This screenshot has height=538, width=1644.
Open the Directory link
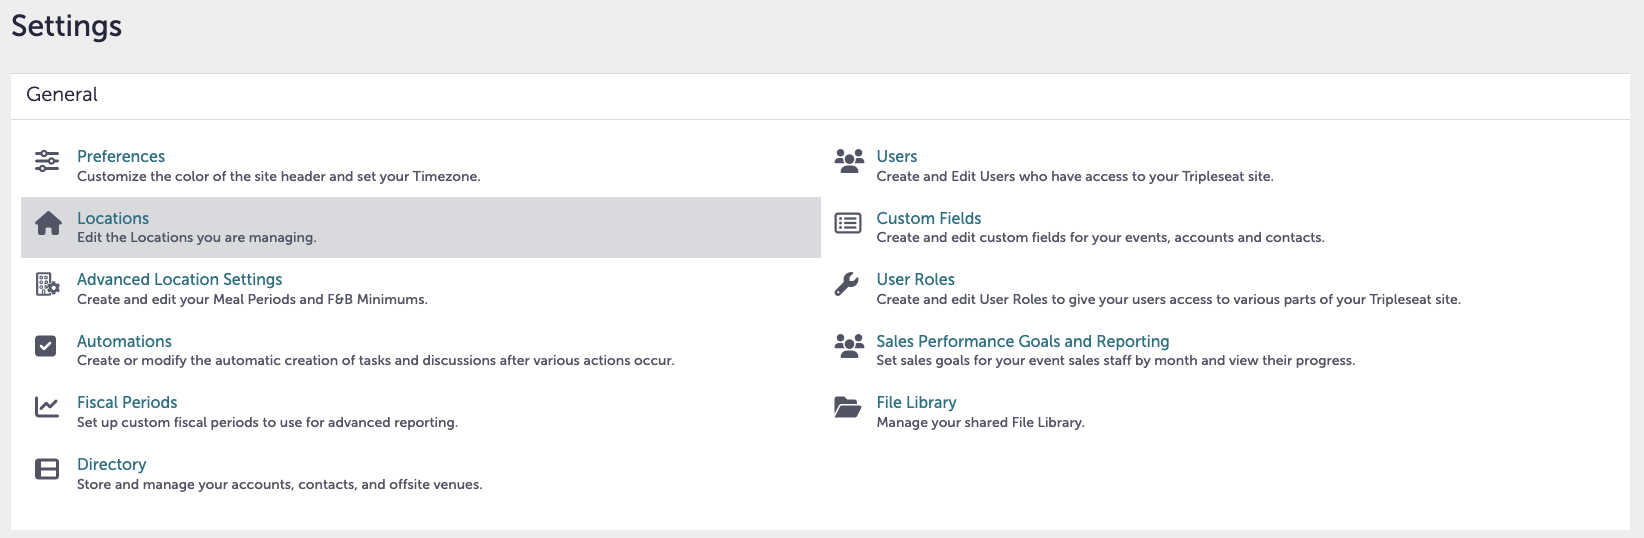click(x=111, y=464)
